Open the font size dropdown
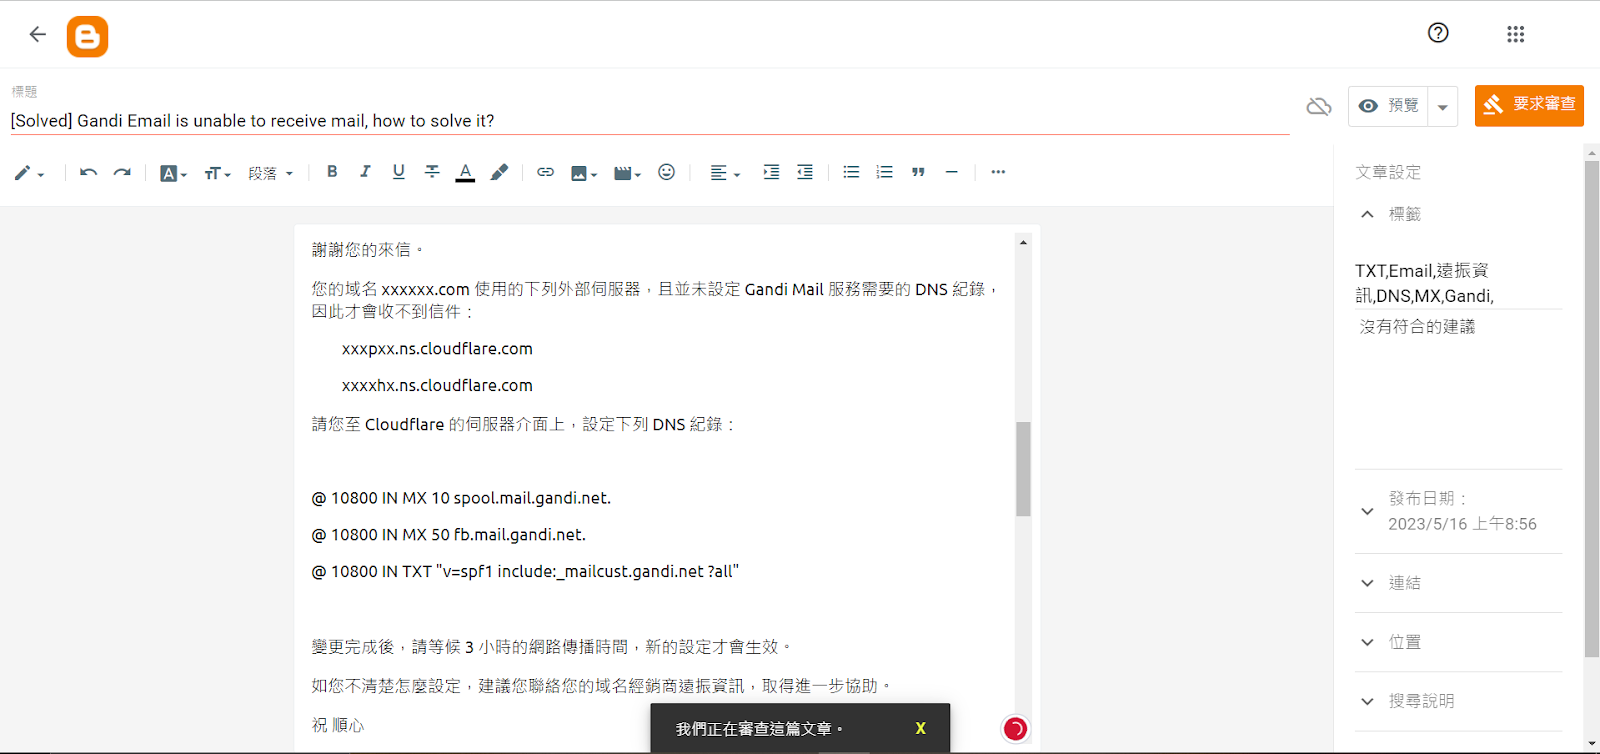The width and height of the screenshot is (1600, 754). coord(217,173)
